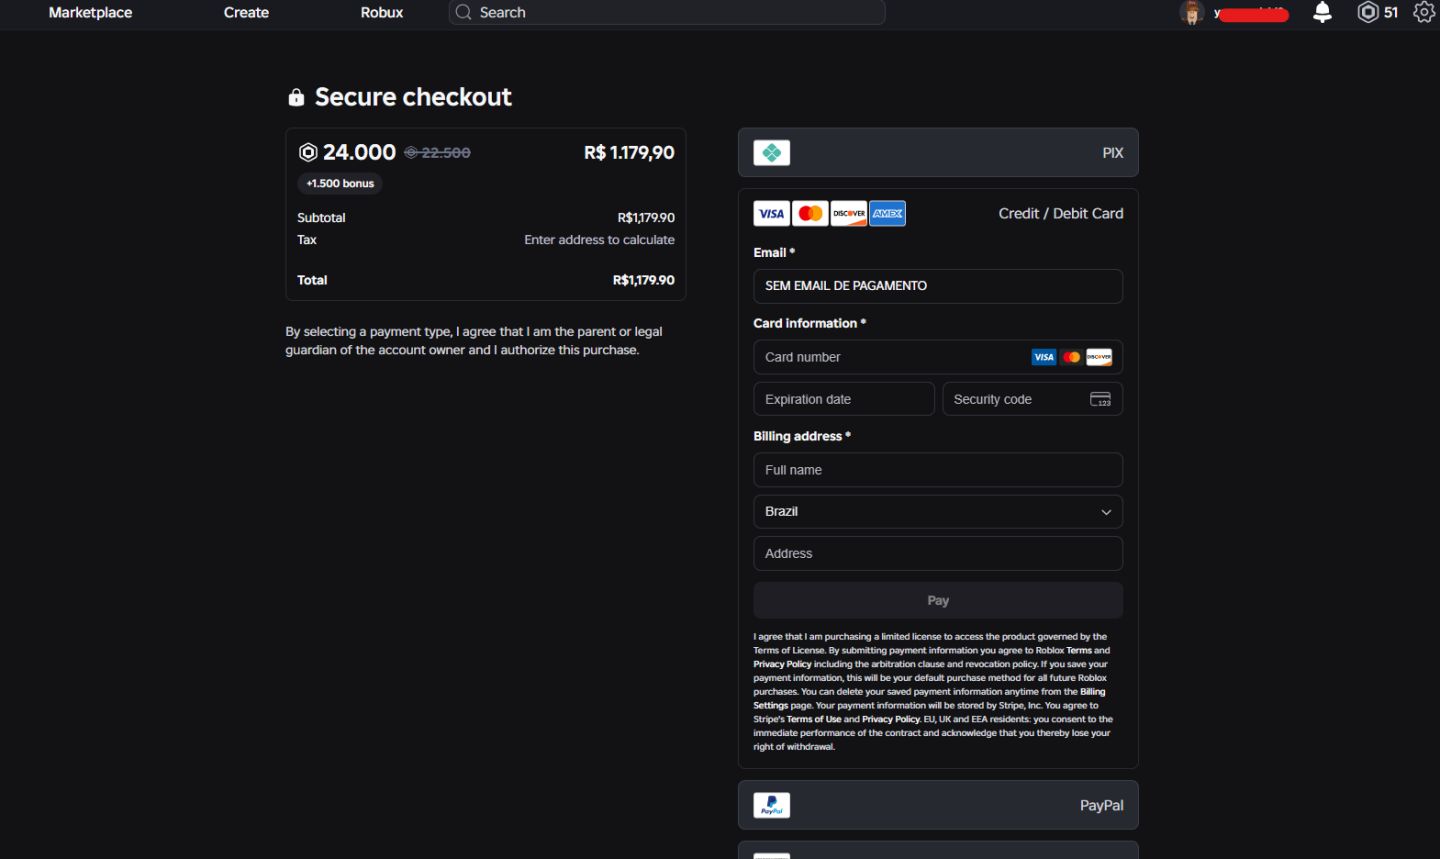Click the Pay button

point(938,601)
